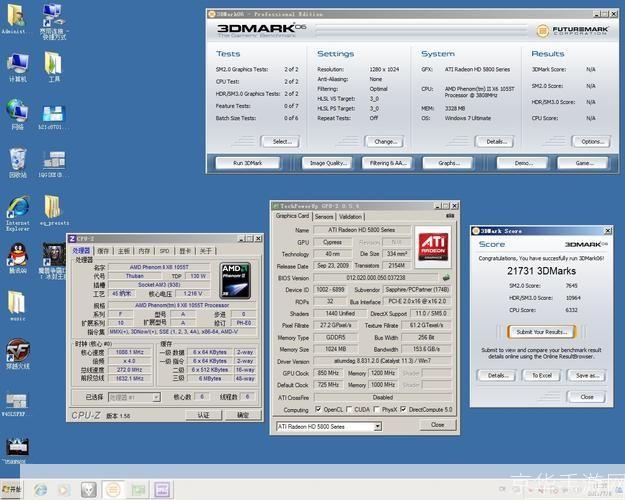Open the Recycle Bin desktop icon
The width and height of the screenshot is (625, 500).
click(18, 162)
